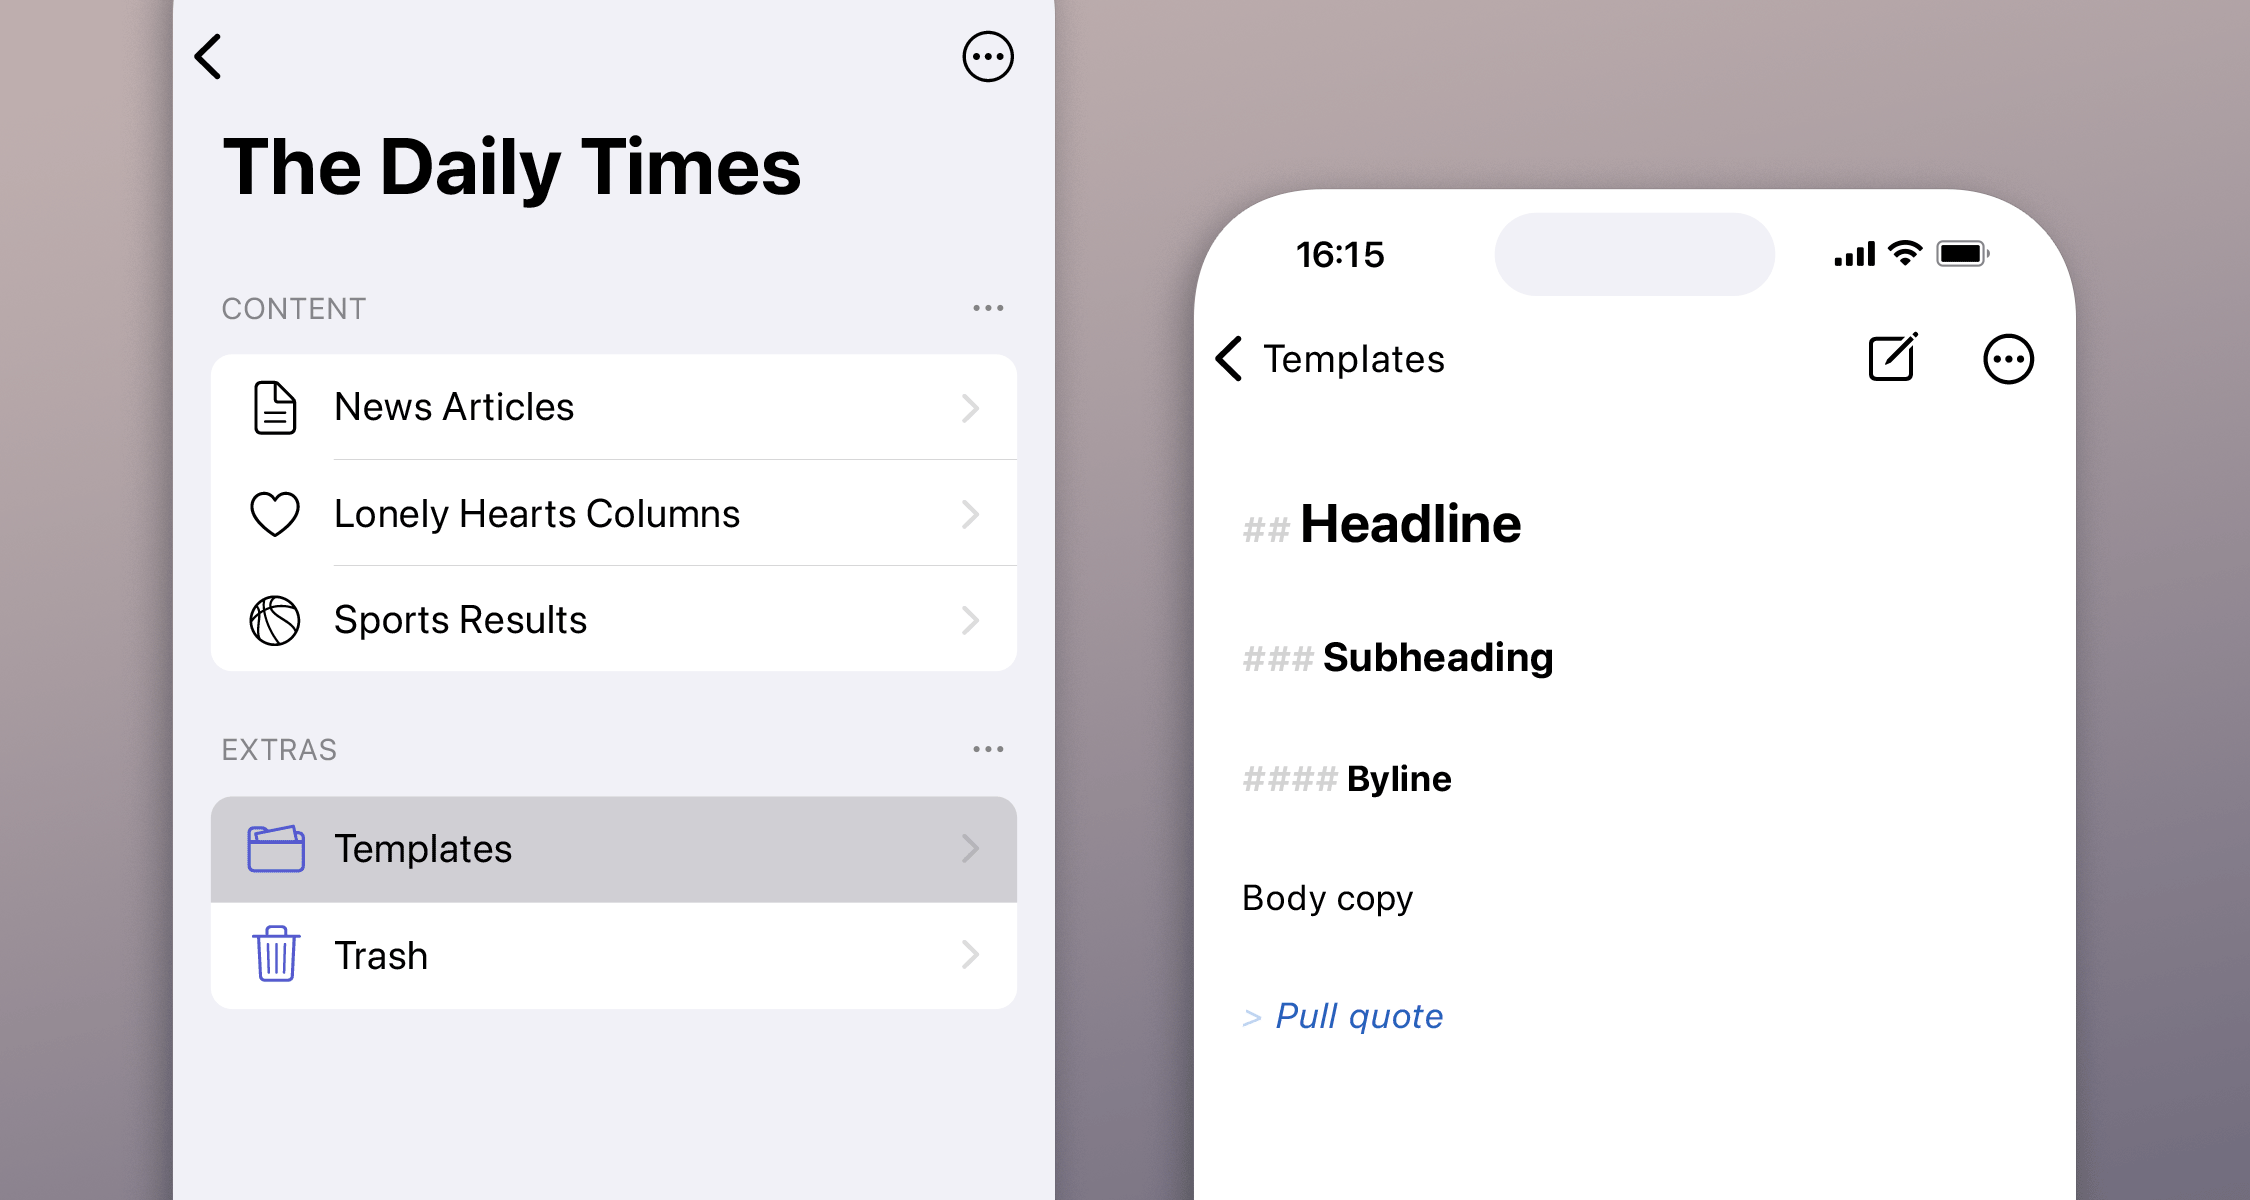Expand the Sports Results chevron
This screenshot has height=1200, width=2250.
975,619
